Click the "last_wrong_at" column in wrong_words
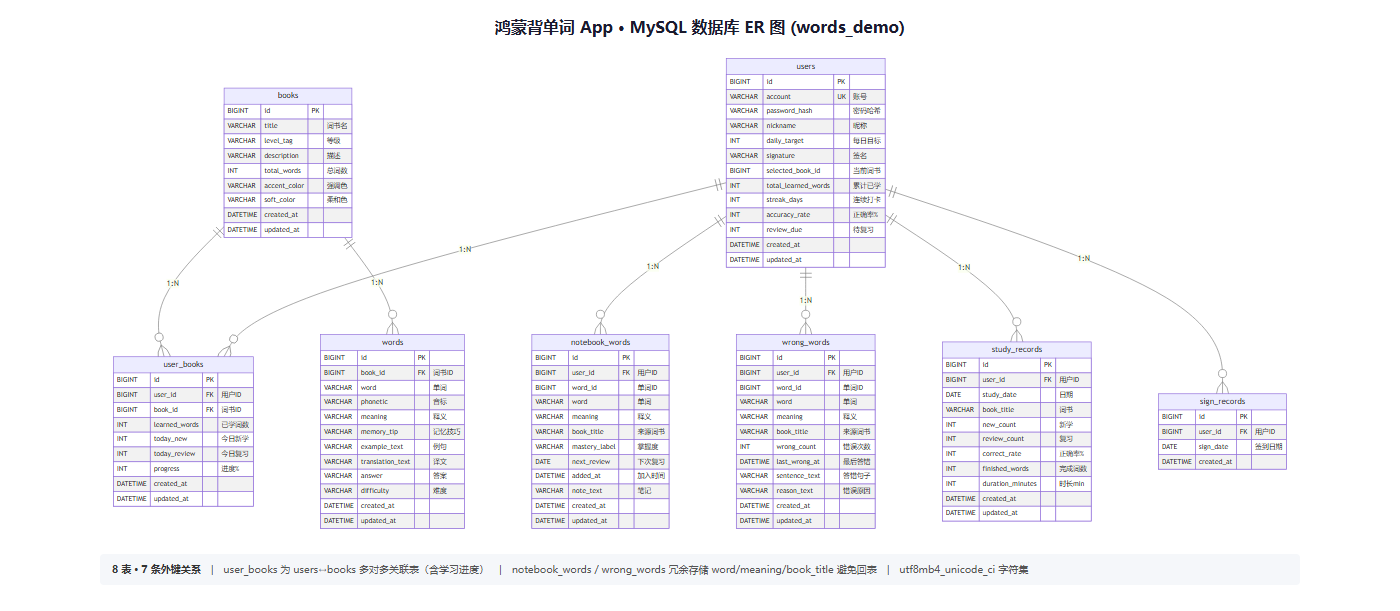Viewport: 1400px width, 611px height. click(x=806, y=461)
